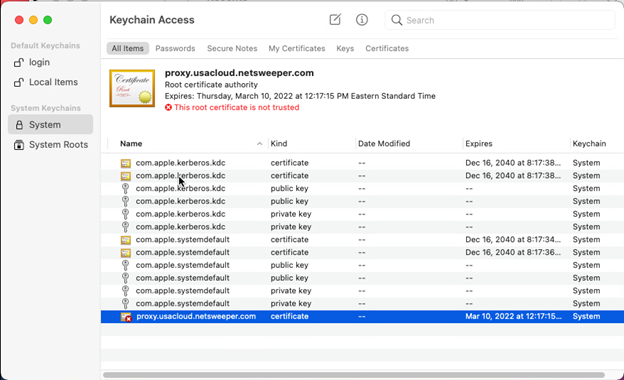Sort by the Keychain column header
Viewport: 624px width, 380px height.
tap(597, 144)
